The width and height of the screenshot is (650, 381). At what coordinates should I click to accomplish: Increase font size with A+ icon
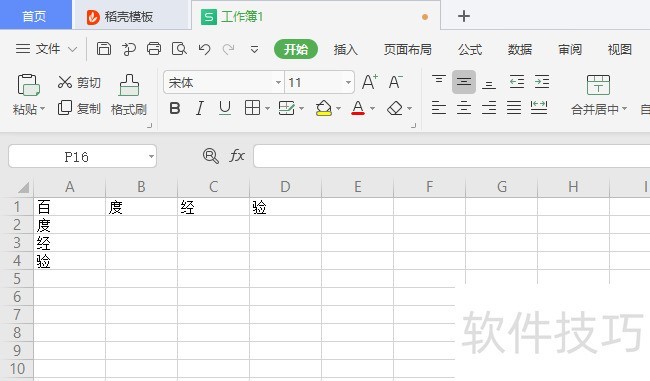370,82
